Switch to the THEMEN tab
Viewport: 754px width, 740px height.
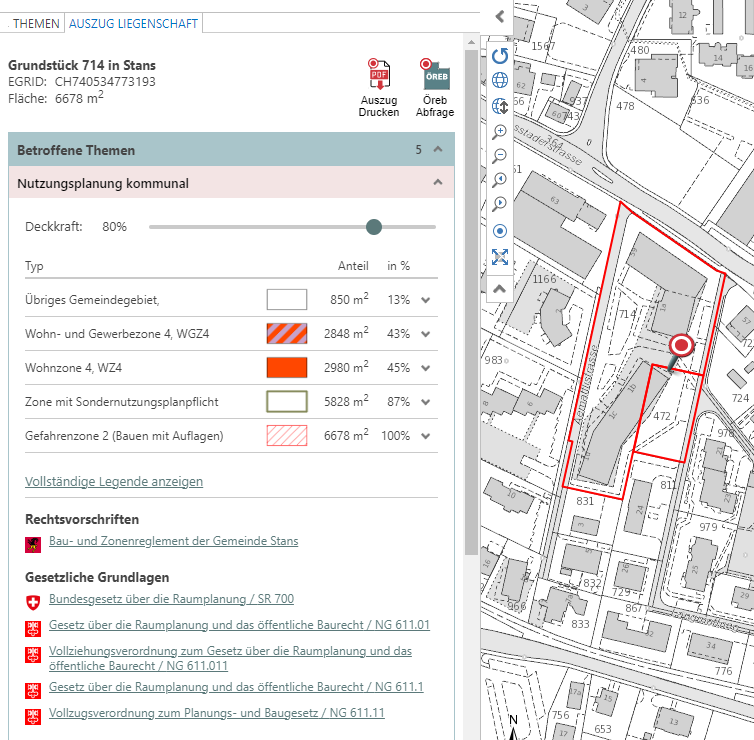(x=35, y=23)
